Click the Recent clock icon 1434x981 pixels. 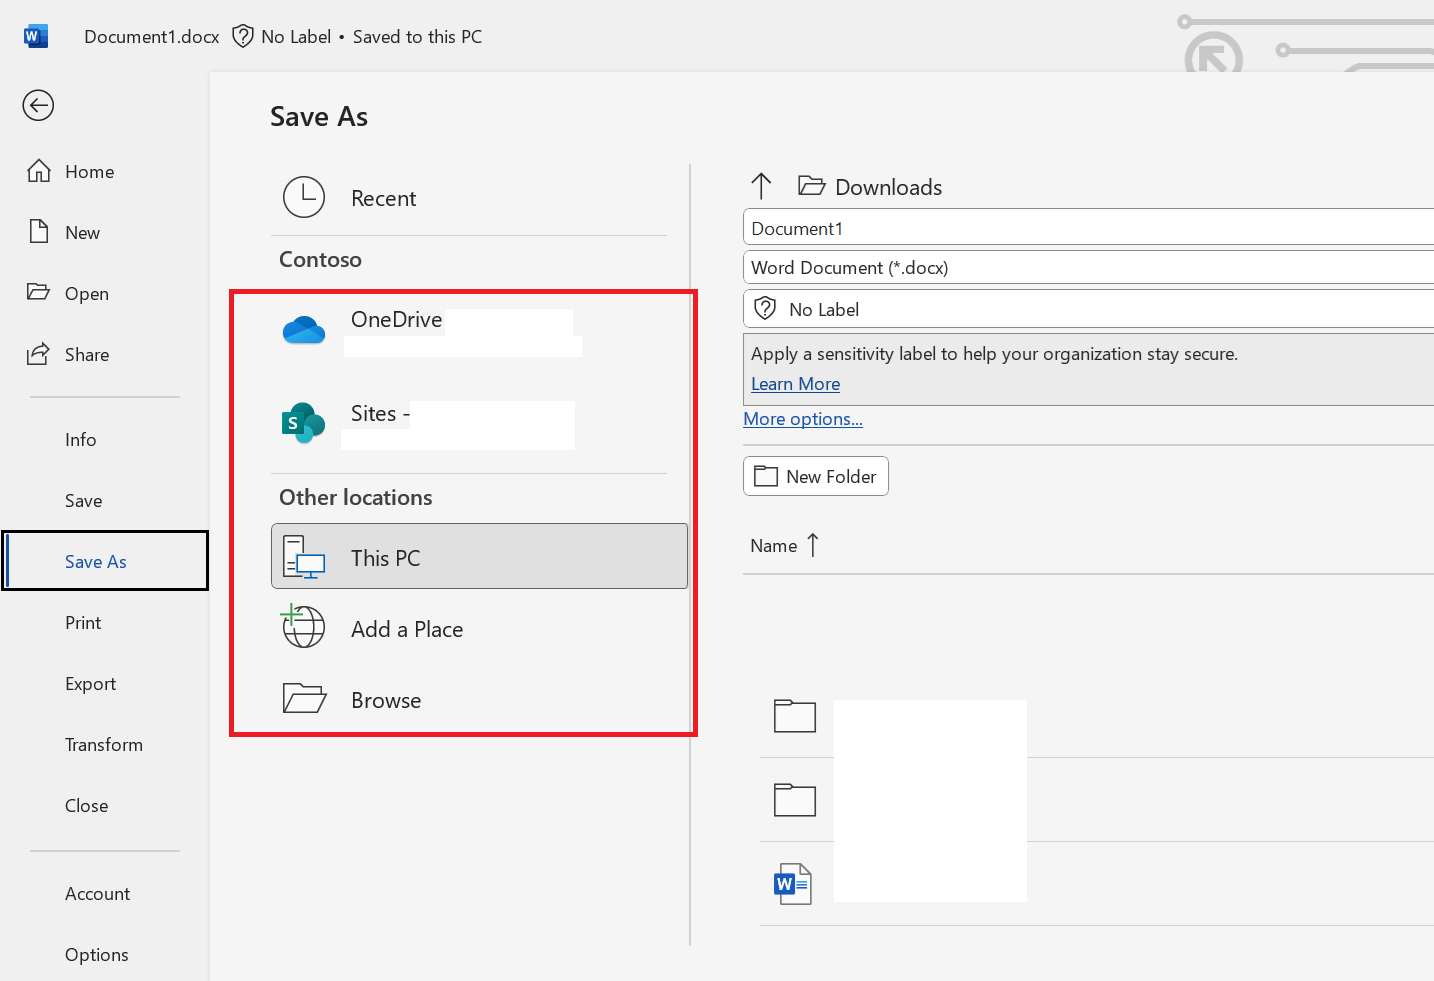tap(304, 197)
